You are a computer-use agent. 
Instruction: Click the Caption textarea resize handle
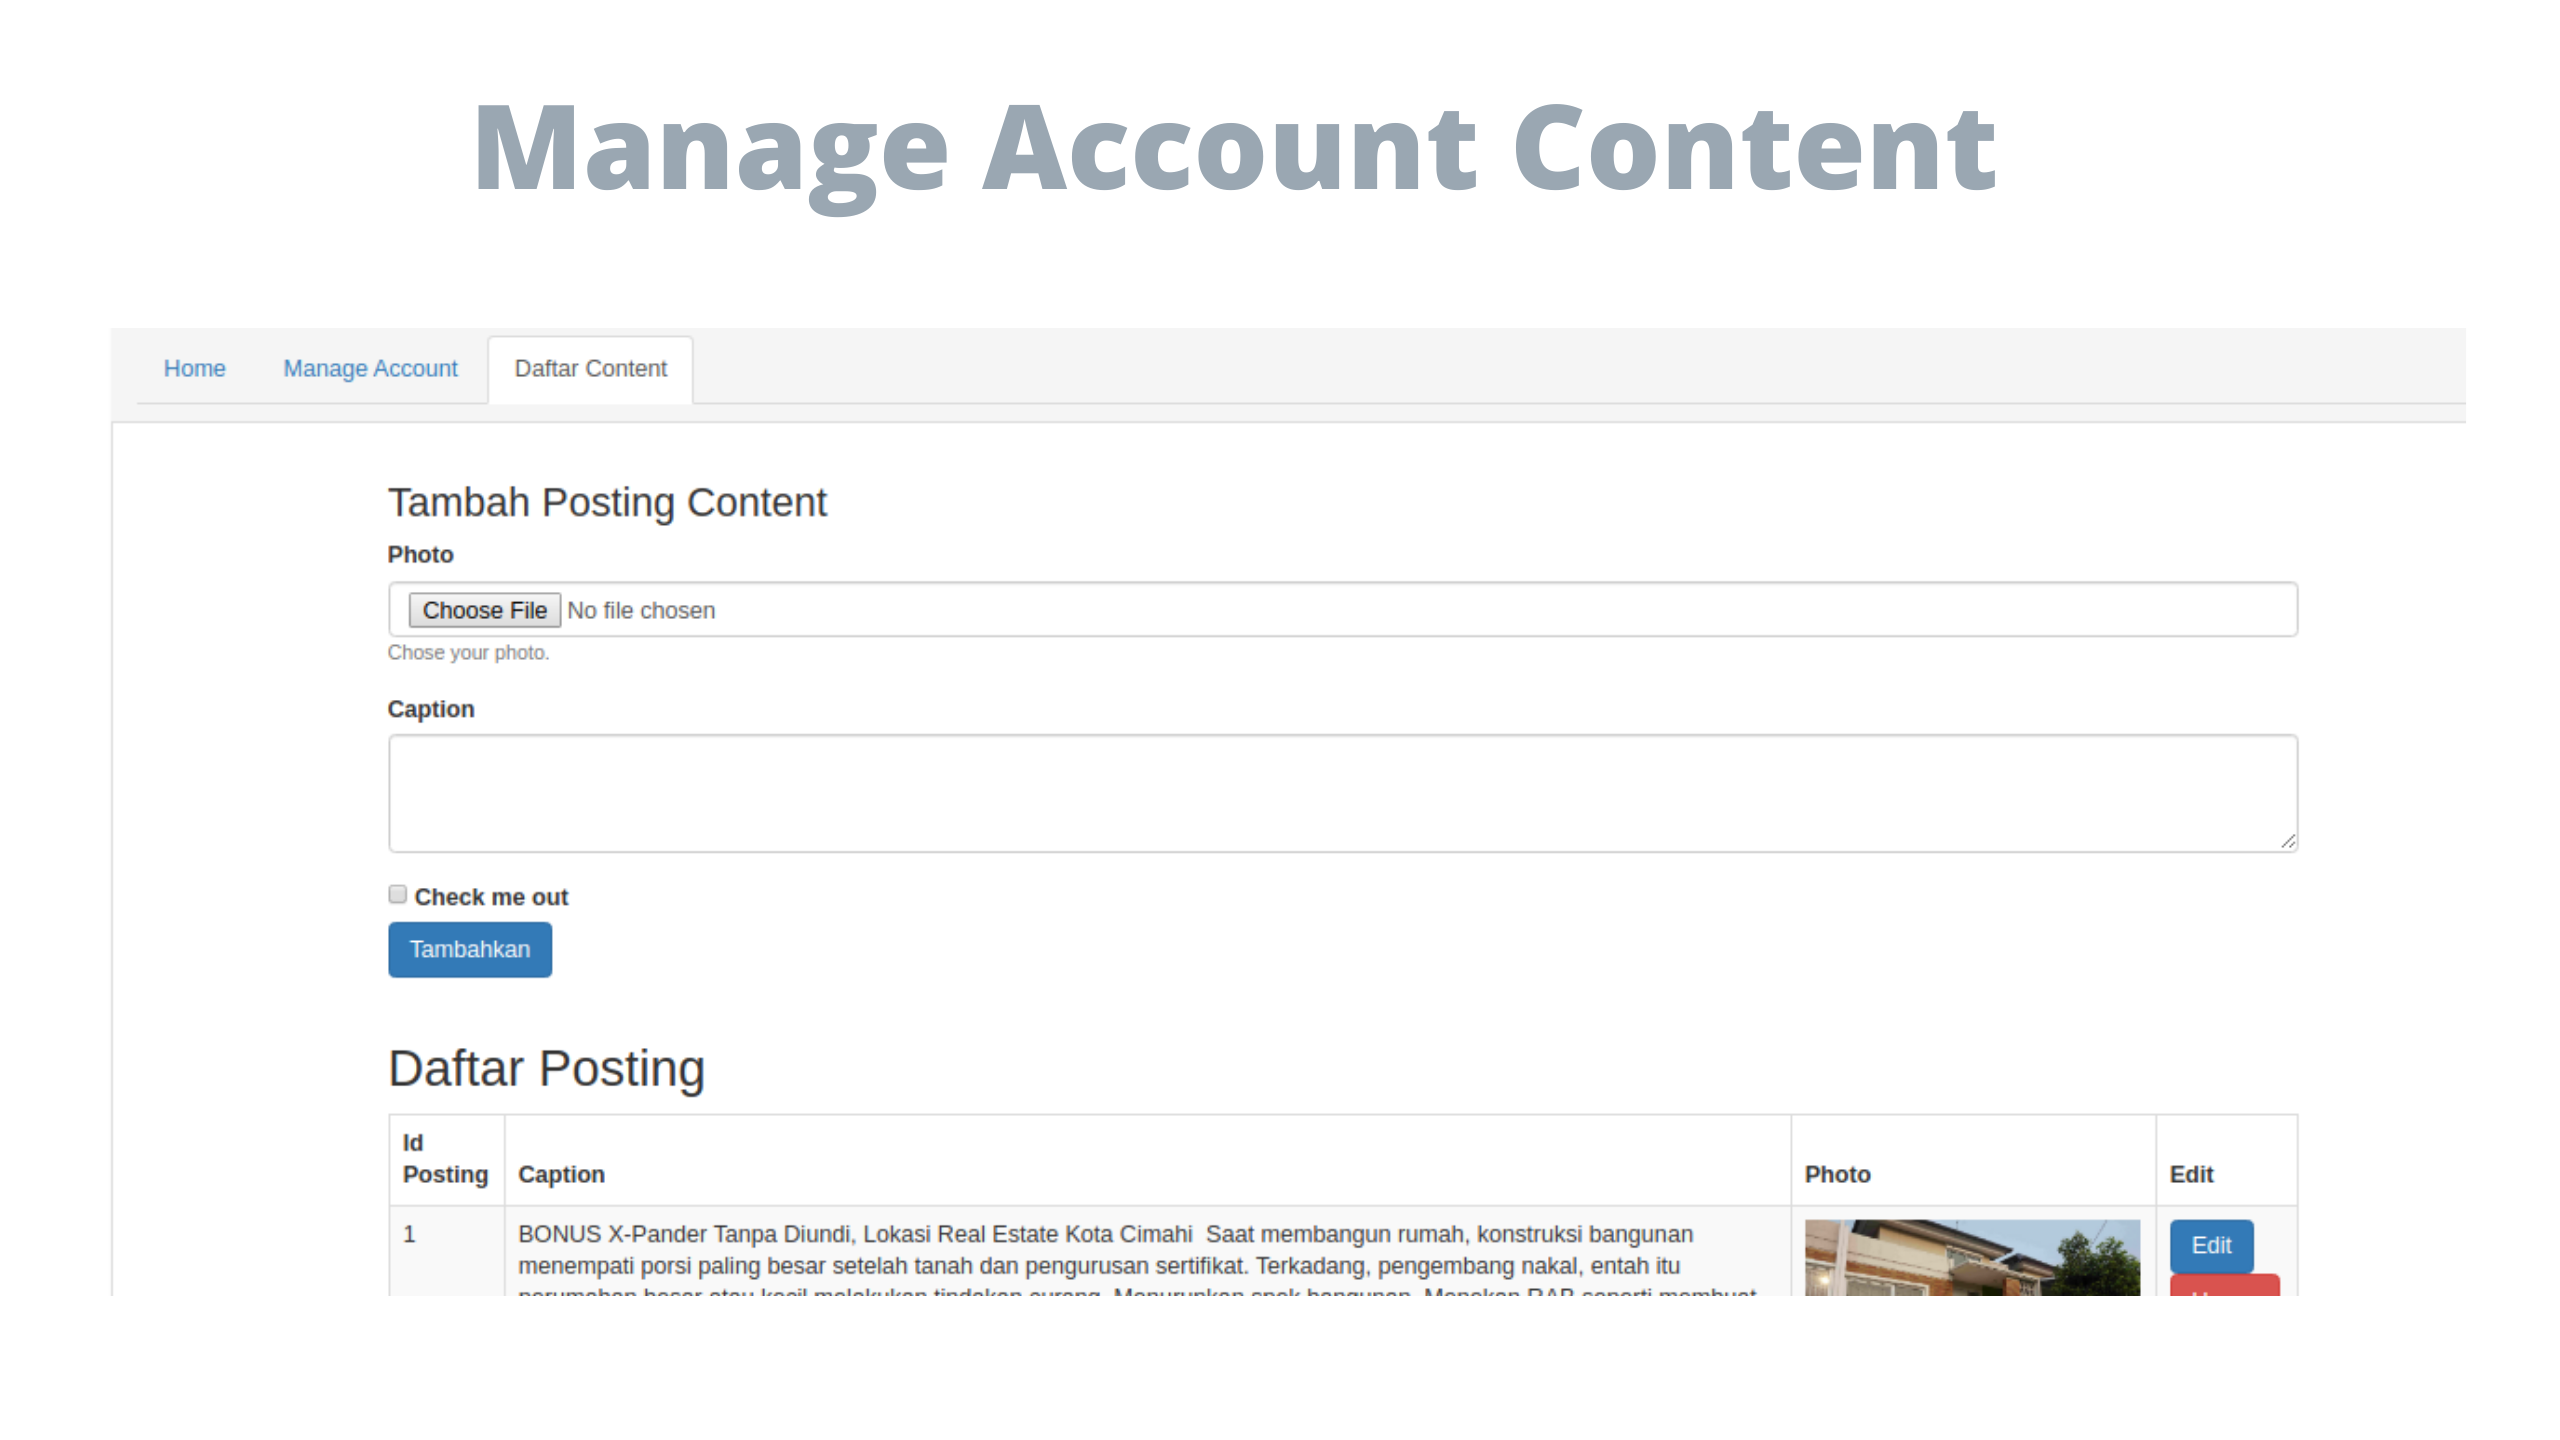pos(2288,842)
